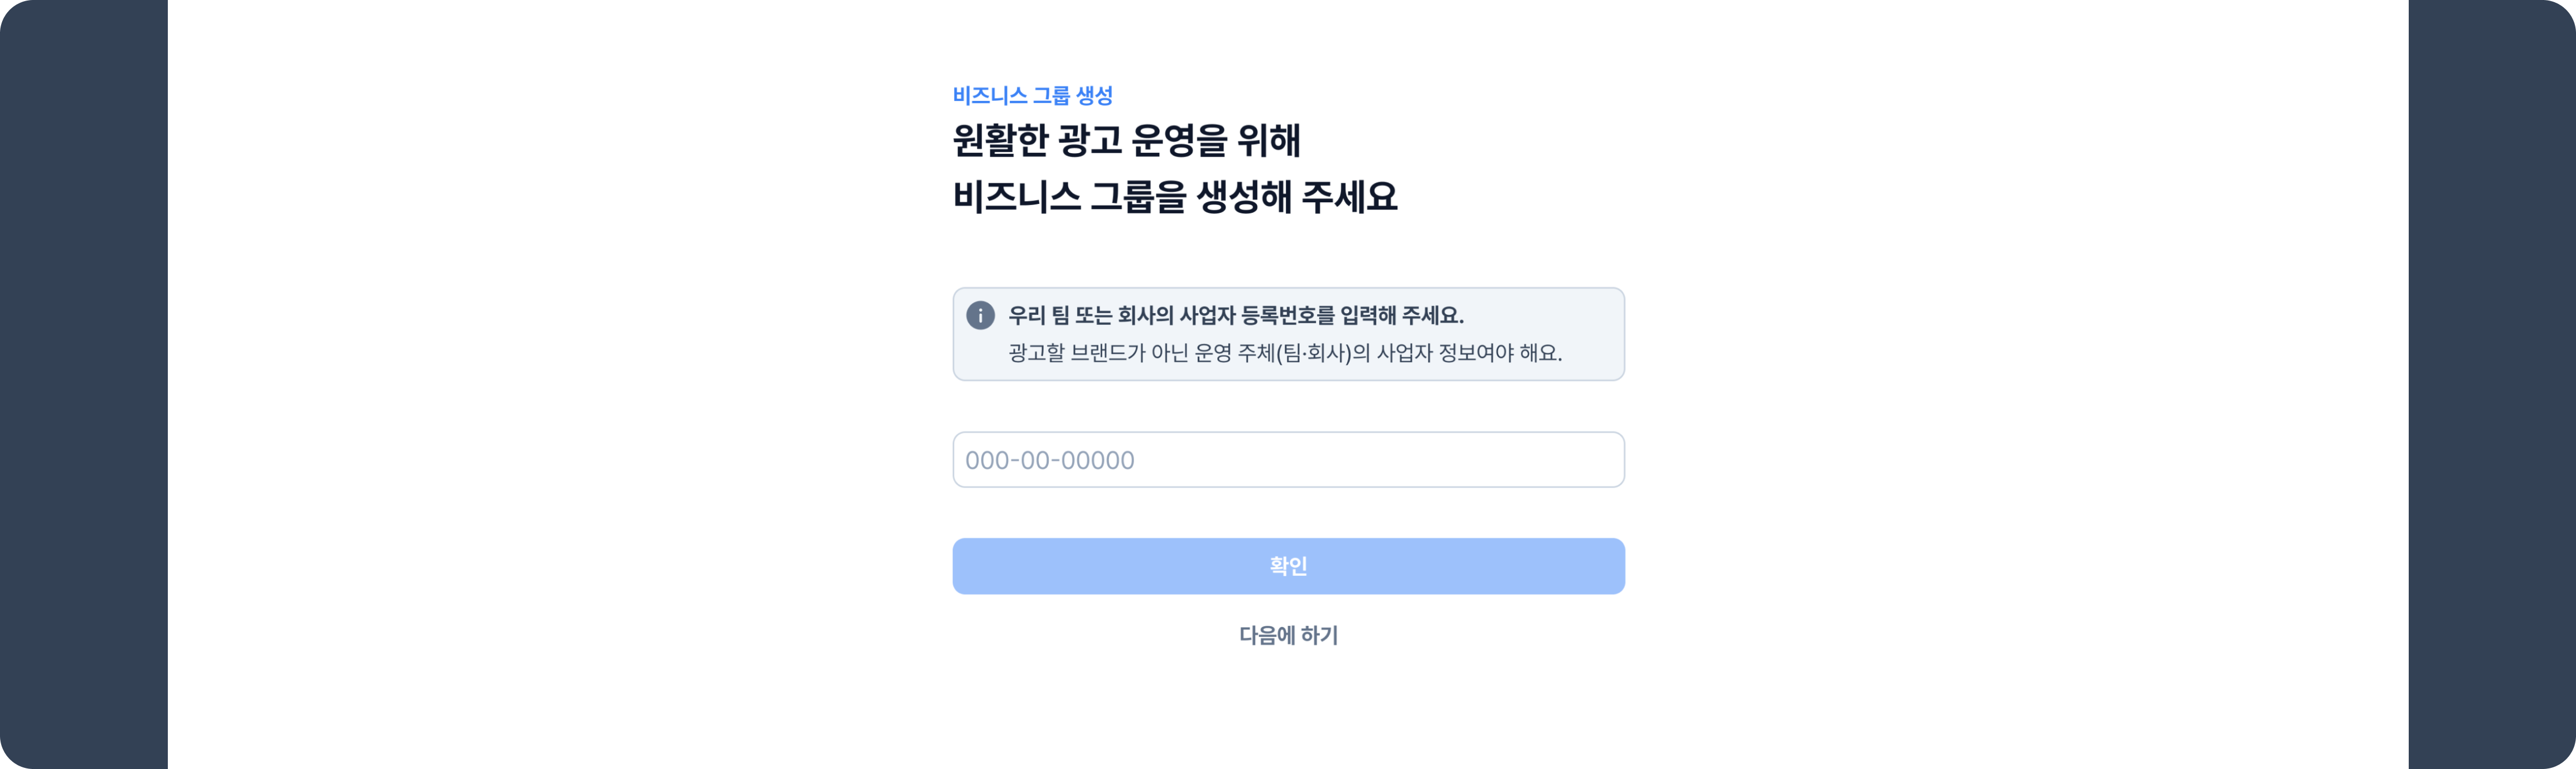2576x769 pixels.
Task: Click the phrase 해요. ending the notice subtext
Action: (x=1540, y=352)
